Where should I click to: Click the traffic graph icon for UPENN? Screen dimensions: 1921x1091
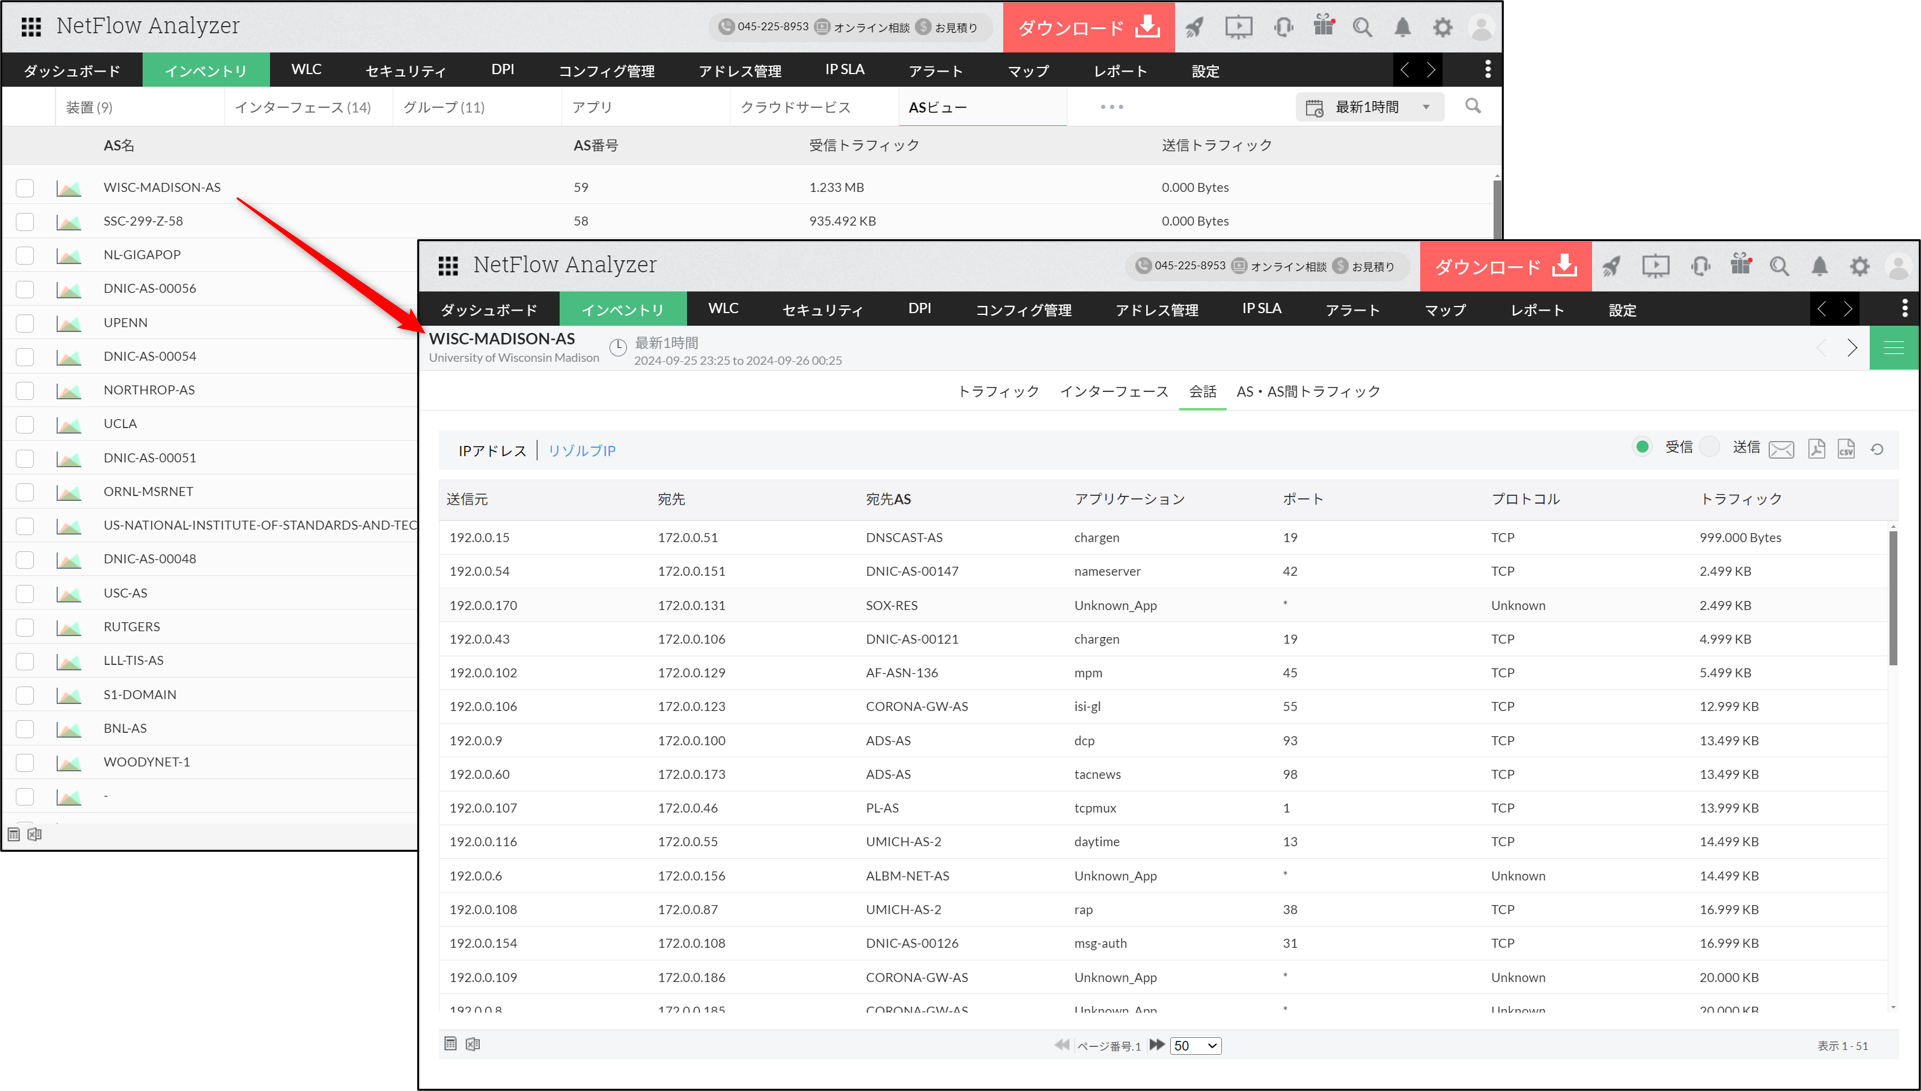[x=69, y=323]
